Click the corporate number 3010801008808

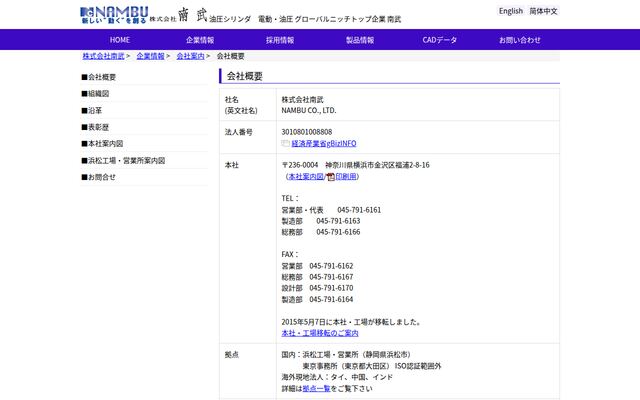pos(307,132)
